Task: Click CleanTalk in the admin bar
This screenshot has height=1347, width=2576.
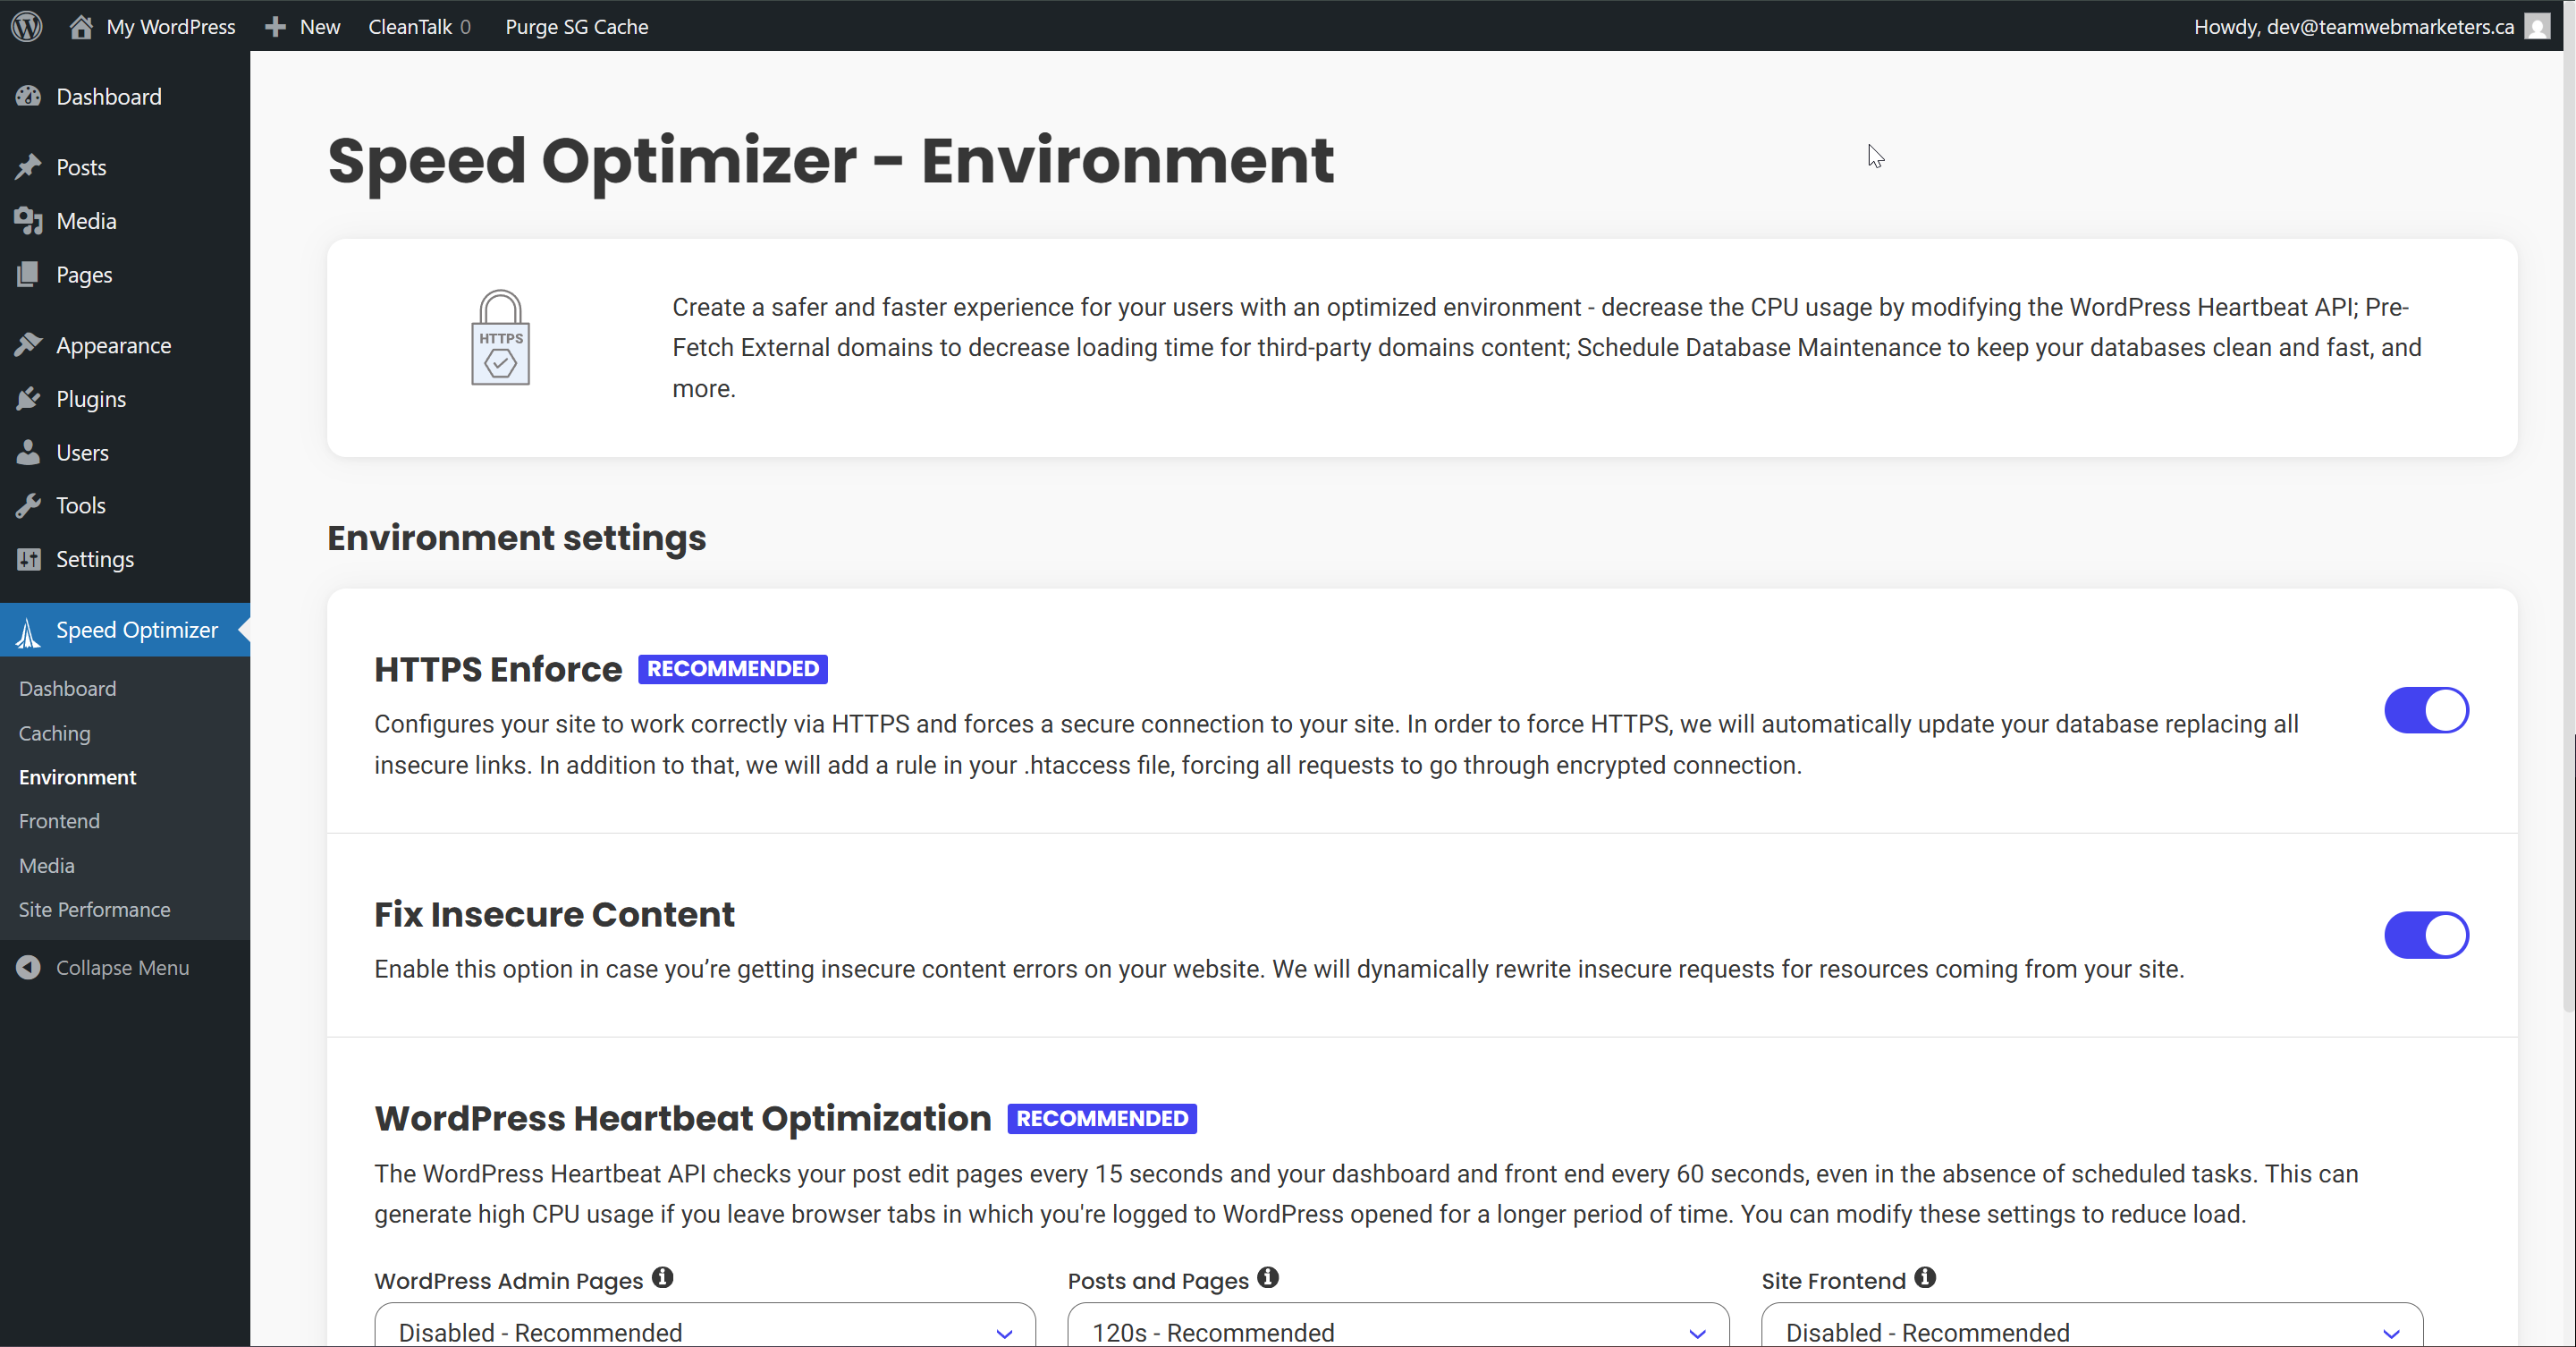Action: (x=410, y=26)
